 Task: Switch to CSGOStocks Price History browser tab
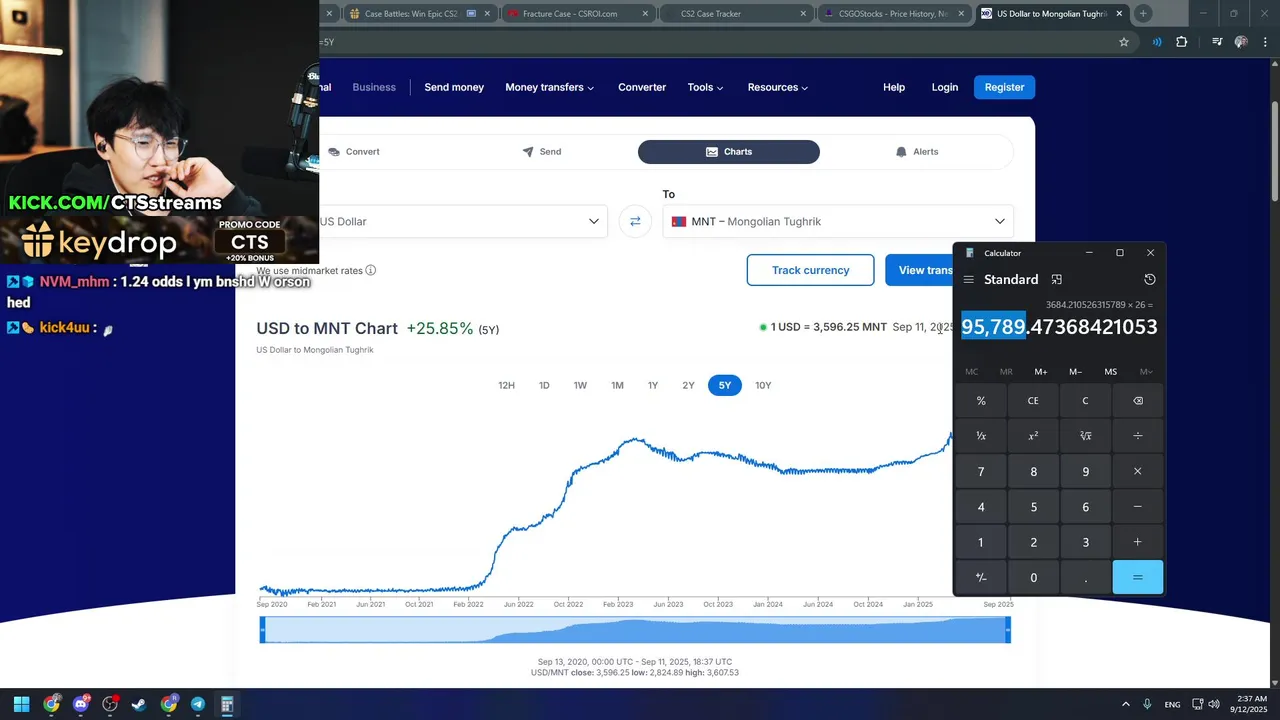[x=893, y=14]
